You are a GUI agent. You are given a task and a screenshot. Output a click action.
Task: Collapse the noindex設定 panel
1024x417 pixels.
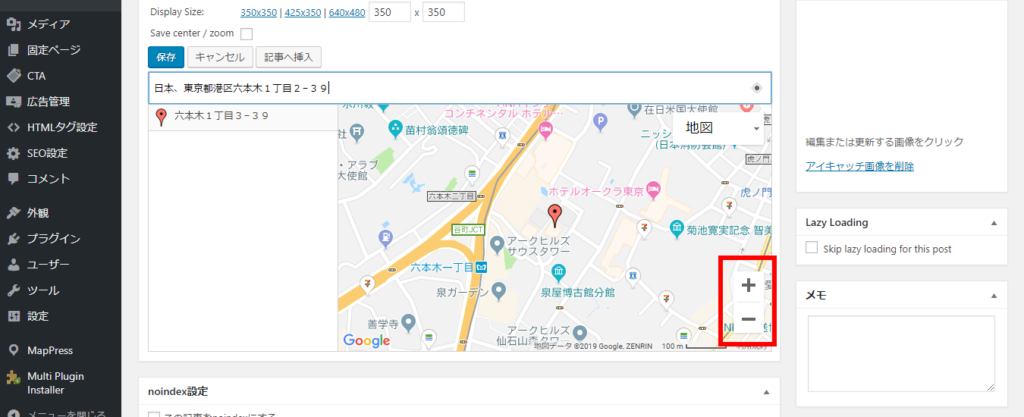pos(765,391)
